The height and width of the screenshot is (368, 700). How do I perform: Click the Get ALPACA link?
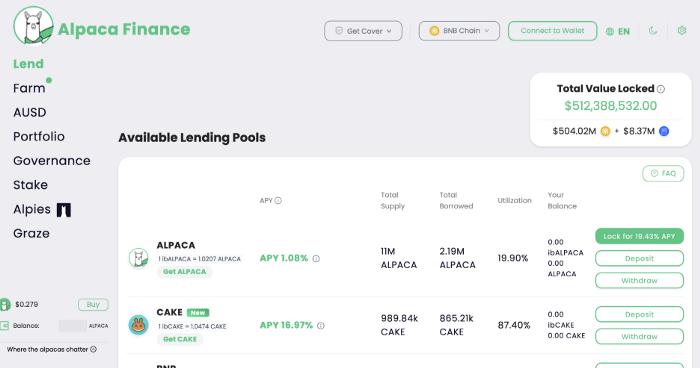184,272
